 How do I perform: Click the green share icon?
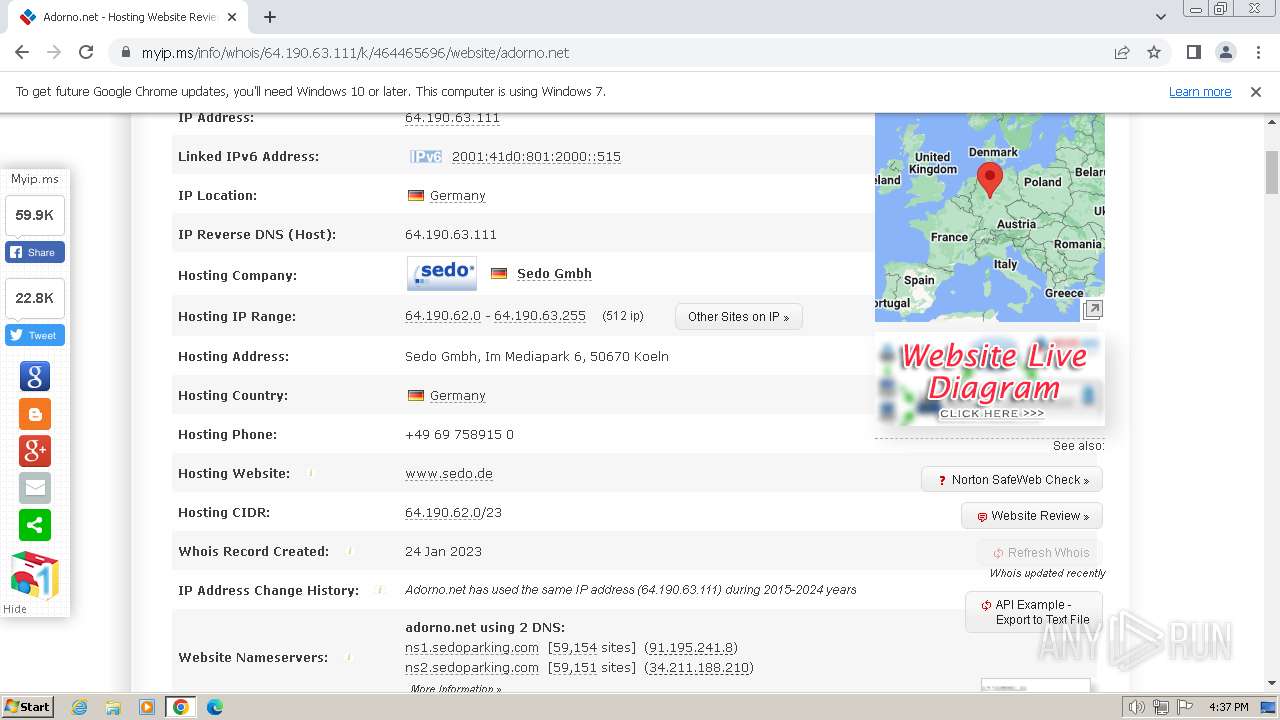[35, 524]
